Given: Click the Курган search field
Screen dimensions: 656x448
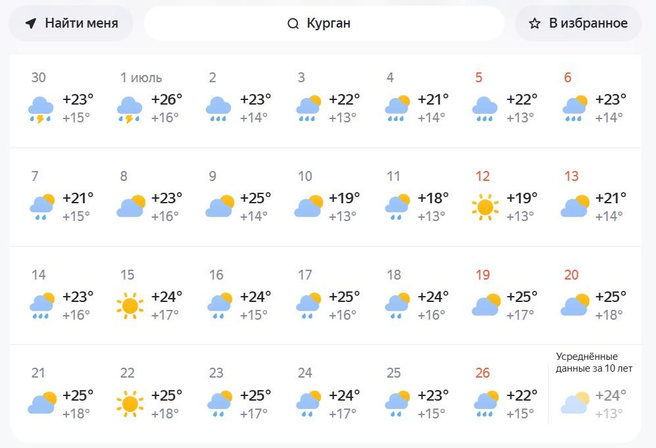Looking at the screenshot, I should [324, 23].
